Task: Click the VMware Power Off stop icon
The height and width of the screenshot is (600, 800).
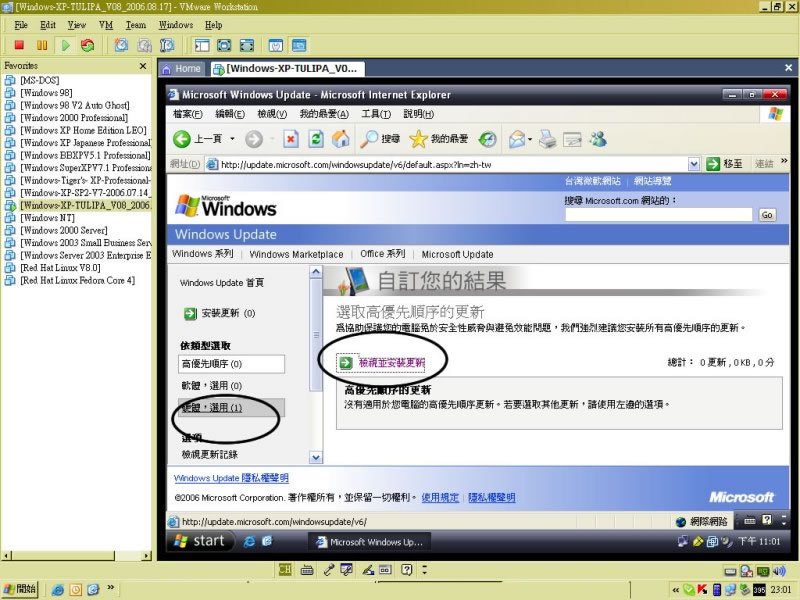Action: [x=19, y=45]
